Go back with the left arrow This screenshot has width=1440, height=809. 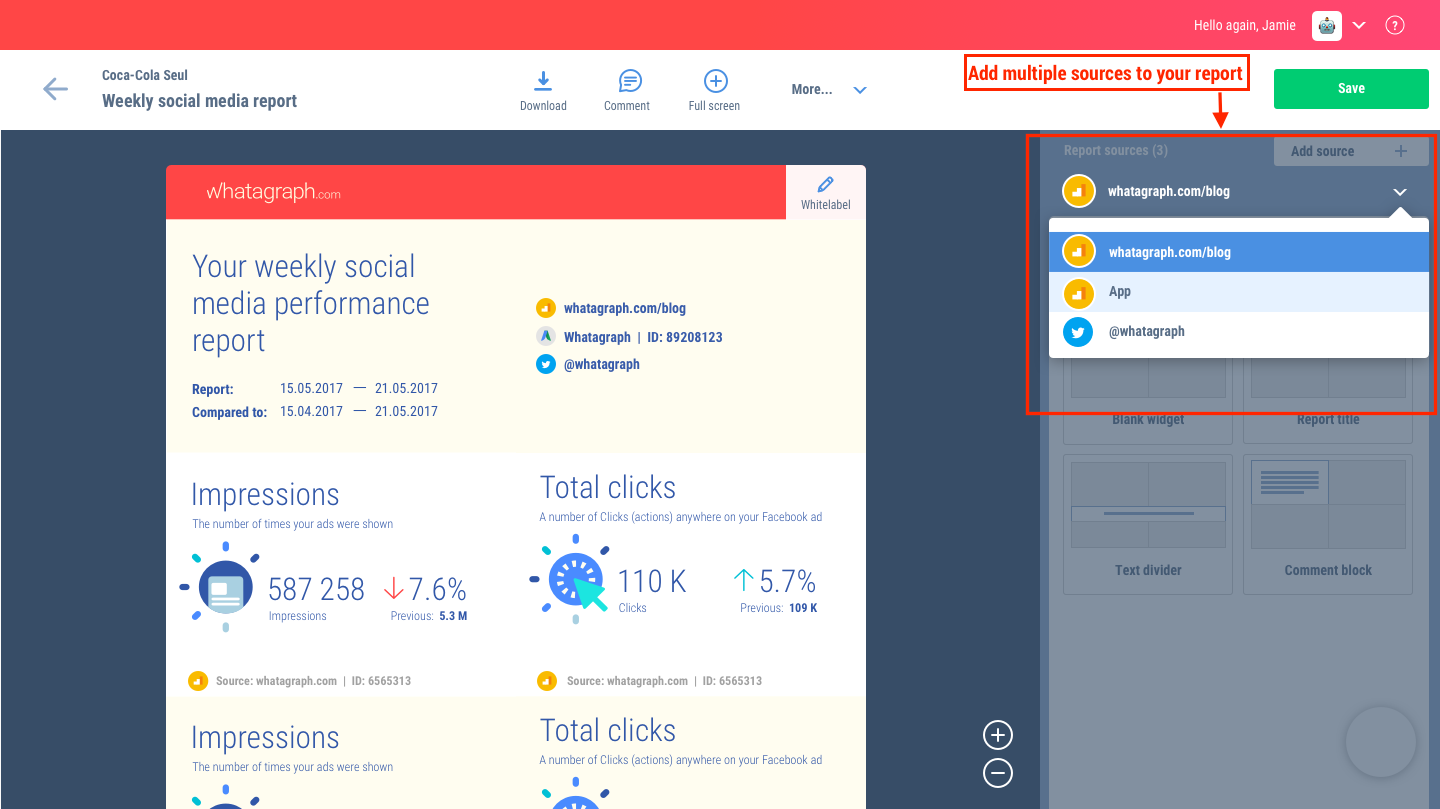[55, 89]
